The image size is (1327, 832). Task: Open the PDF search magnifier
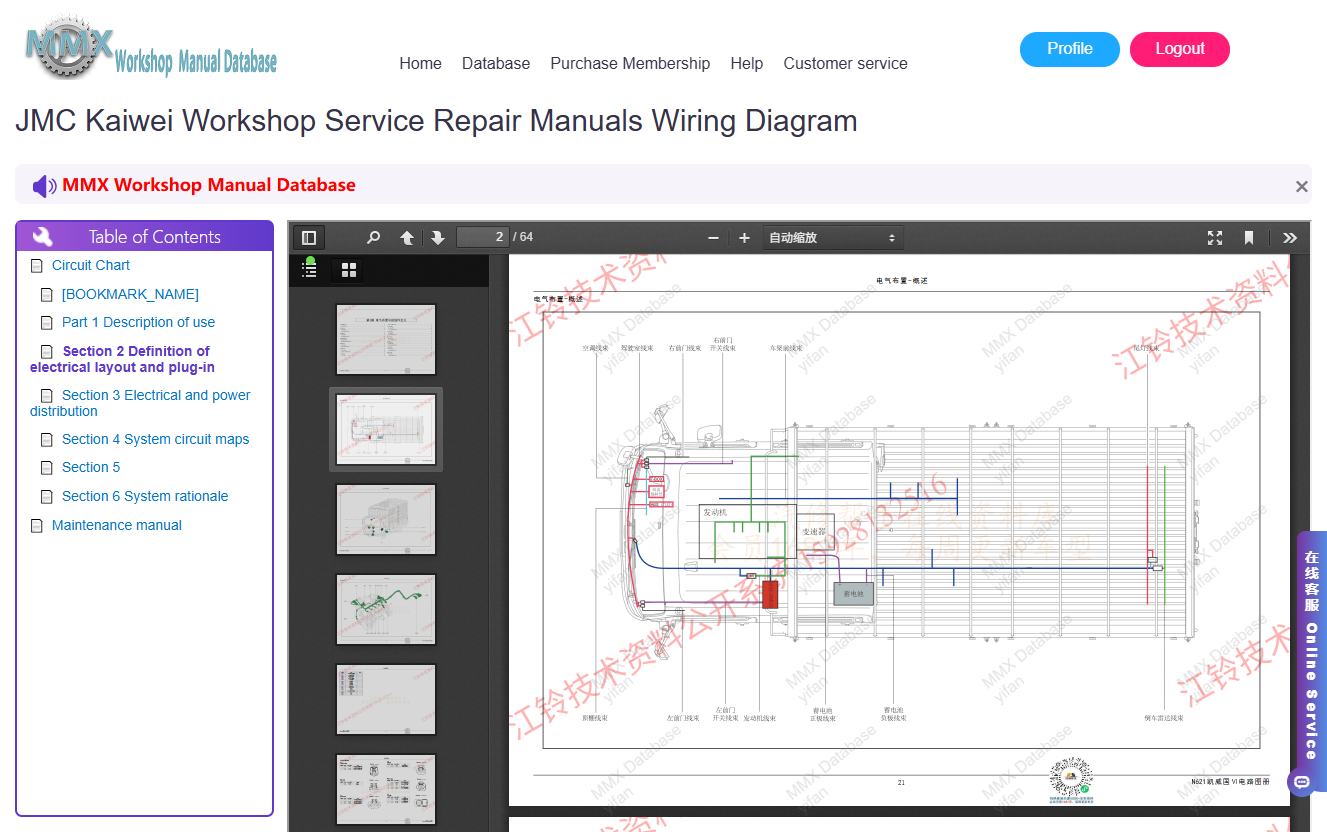click(x=373, y=238)
